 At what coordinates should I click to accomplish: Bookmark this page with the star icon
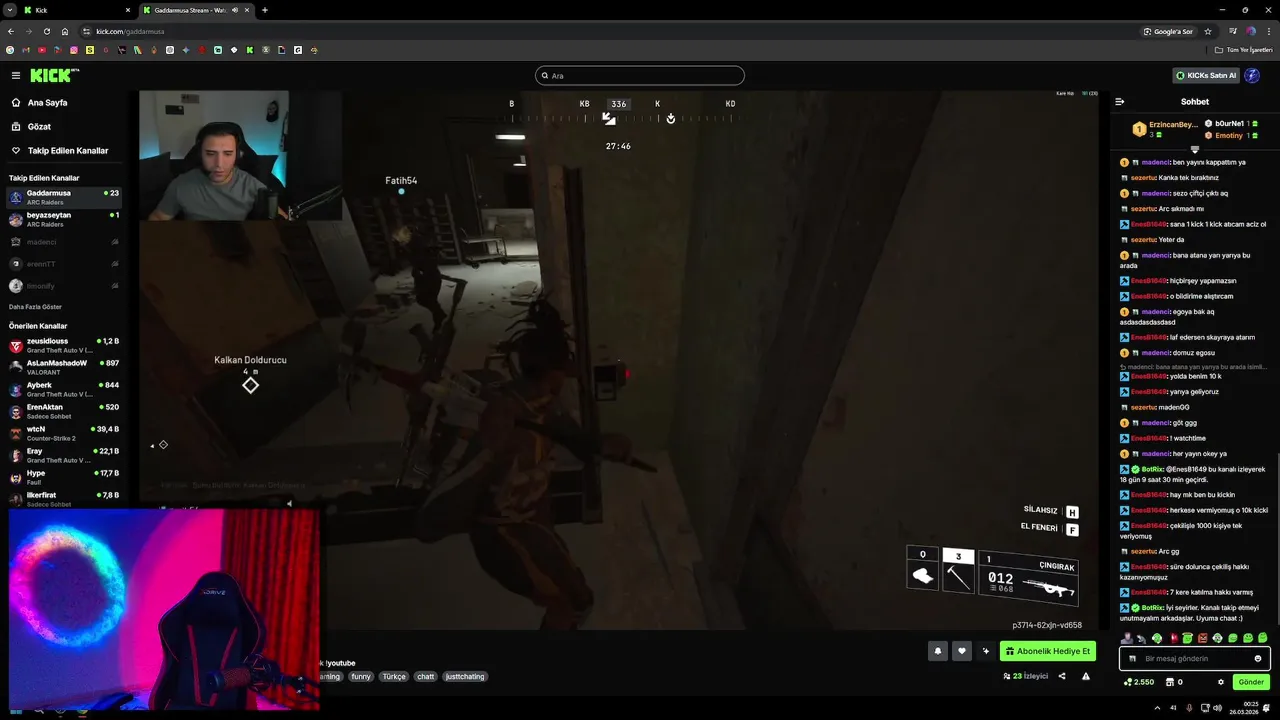click(x=1208, y=31)
